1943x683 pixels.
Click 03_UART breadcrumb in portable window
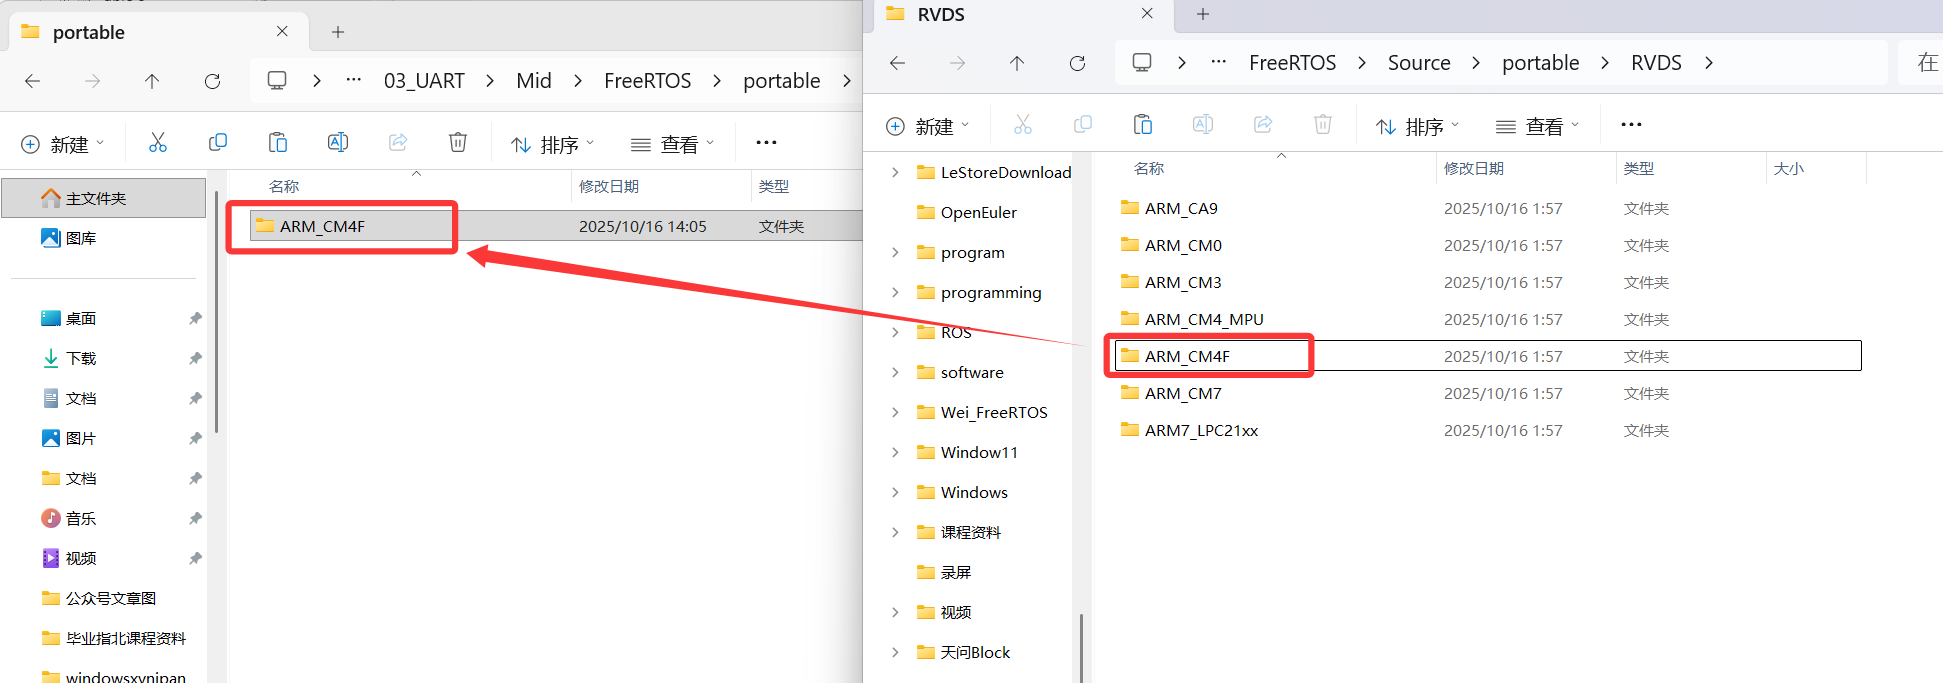pyautogui.click(x=424, y=81)
